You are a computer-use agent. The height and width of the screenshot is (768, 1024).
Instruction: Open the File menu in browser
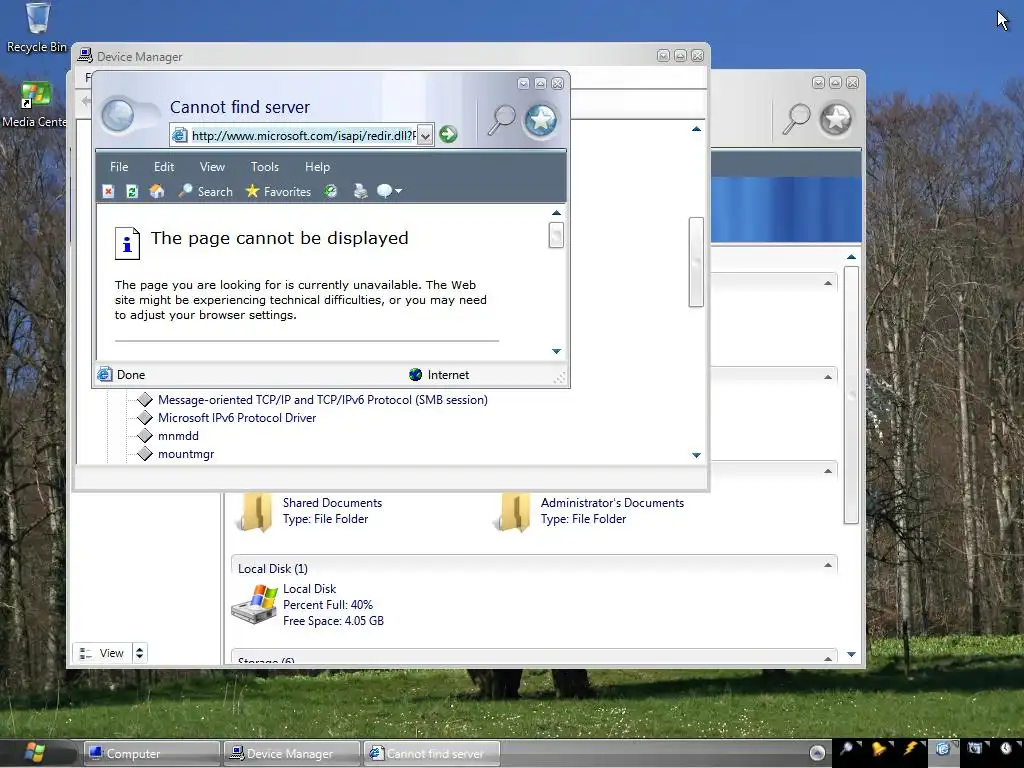click(119, 167)
